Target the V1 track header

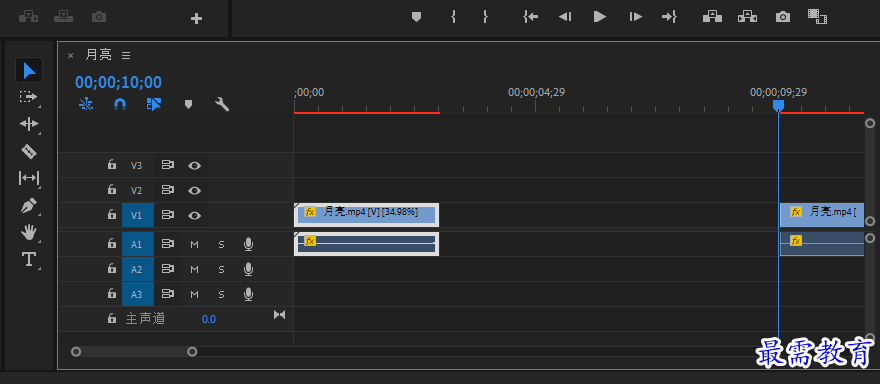coord(138,215)
